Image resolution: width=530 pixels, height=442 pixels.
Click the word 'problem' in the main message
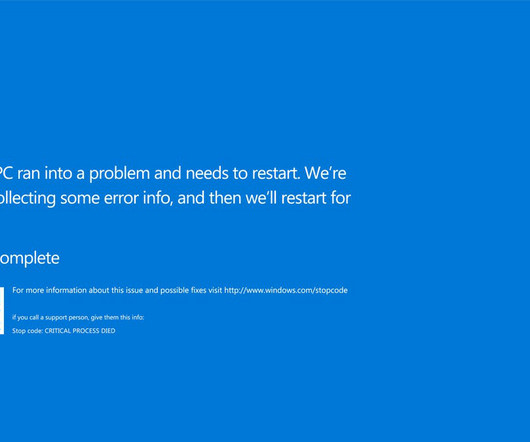click(x=119, y=174)
